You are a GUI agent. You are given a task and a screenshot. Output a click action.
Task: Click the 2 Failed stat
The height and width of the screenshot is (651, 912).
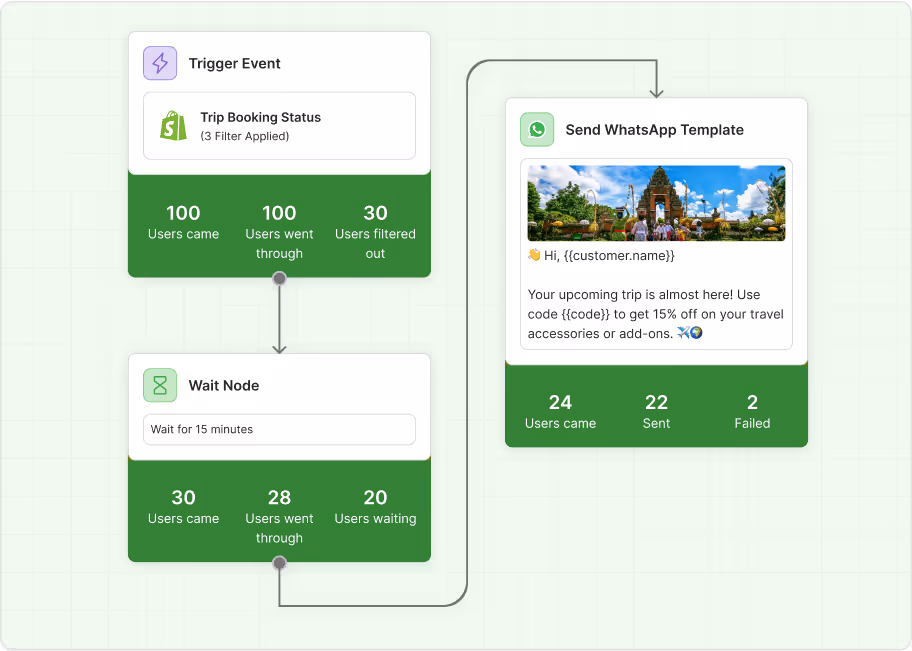(752, 411)
